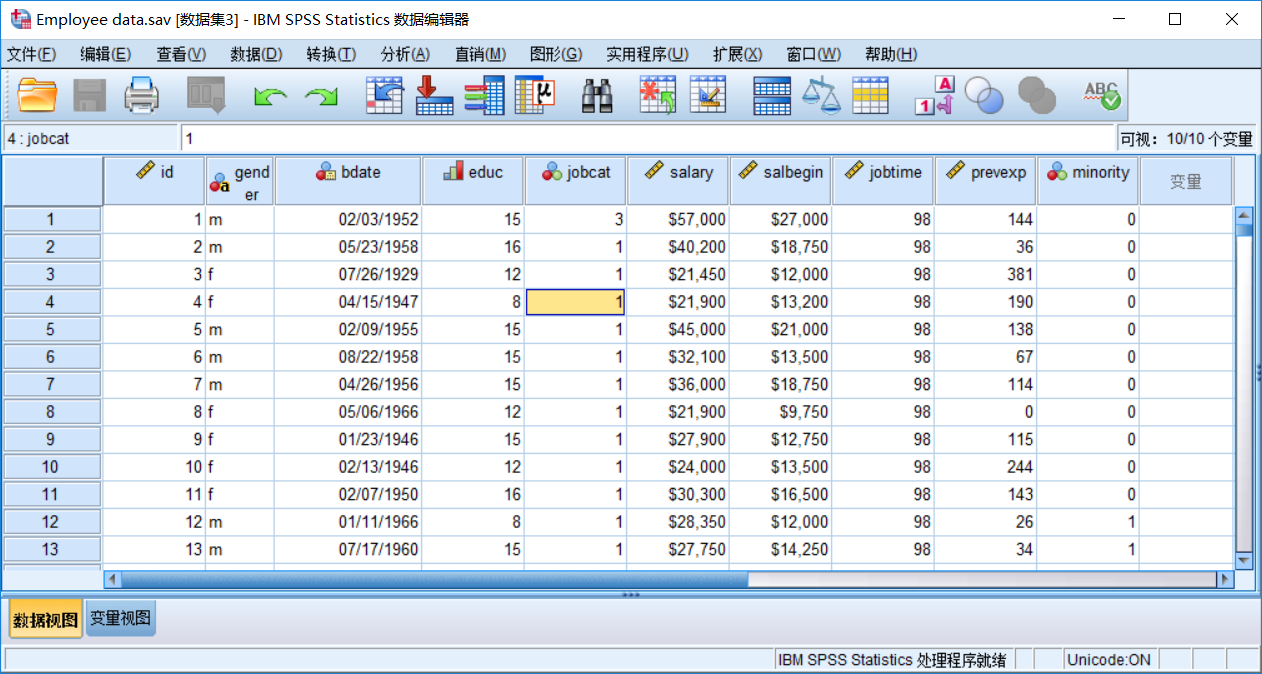
Task: Click the Select cases toolbar icon
Action: tap(871, 95)
